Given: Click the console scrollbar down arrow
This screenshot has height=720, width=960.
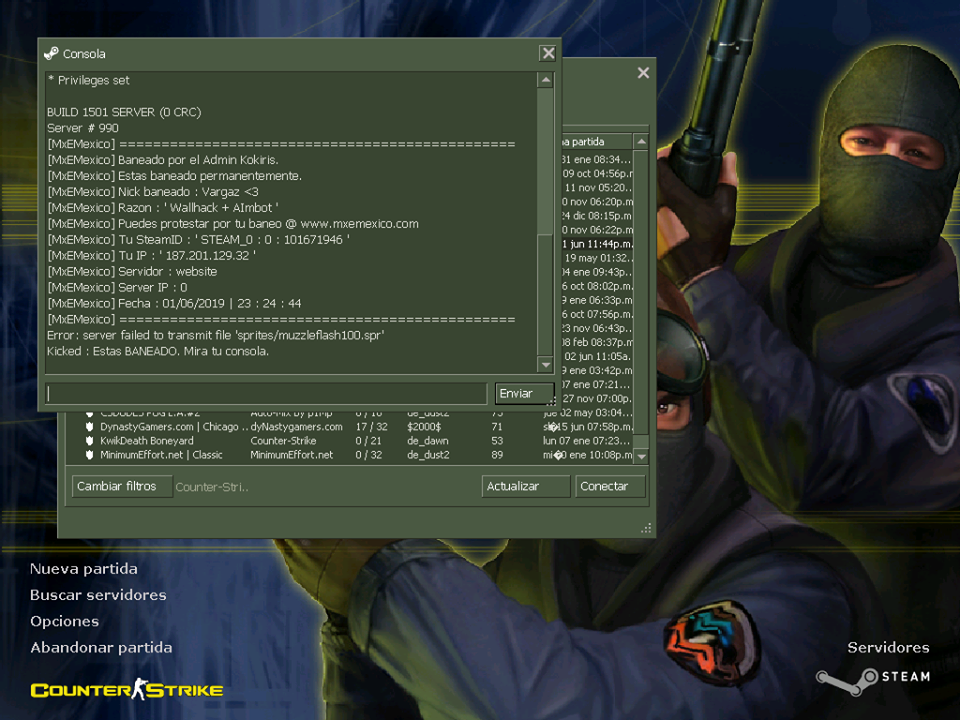Looking at the screenshot, I should click(x=545, y=365).
